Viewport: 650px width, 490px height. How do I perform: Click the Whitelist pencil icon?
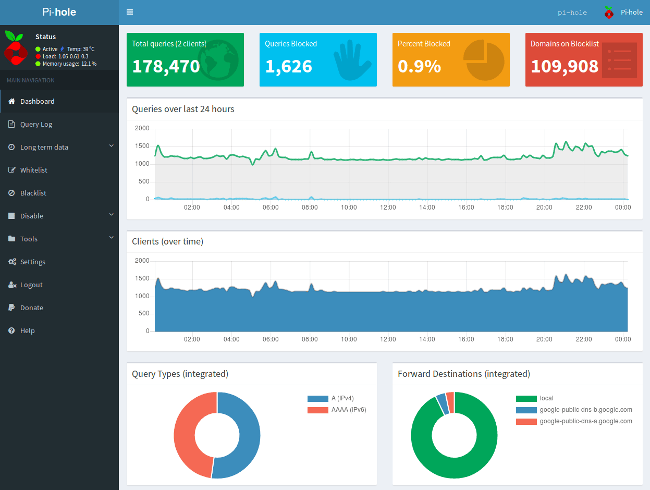(x=11, y=170)
